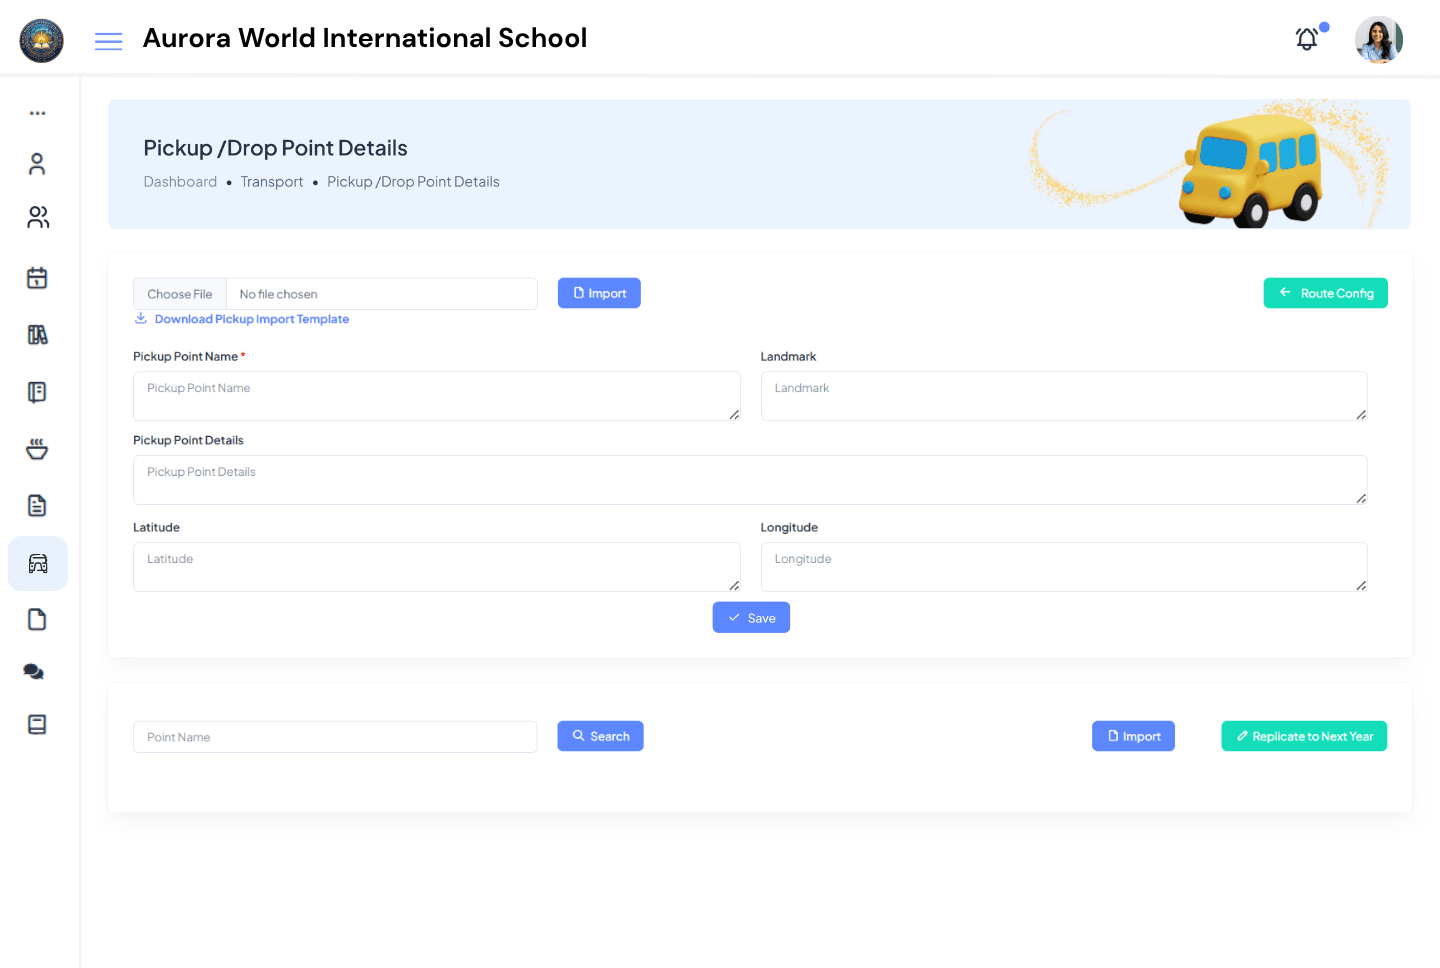
Task: Open the calendar module from the sidebar
Action: (37, 277)
